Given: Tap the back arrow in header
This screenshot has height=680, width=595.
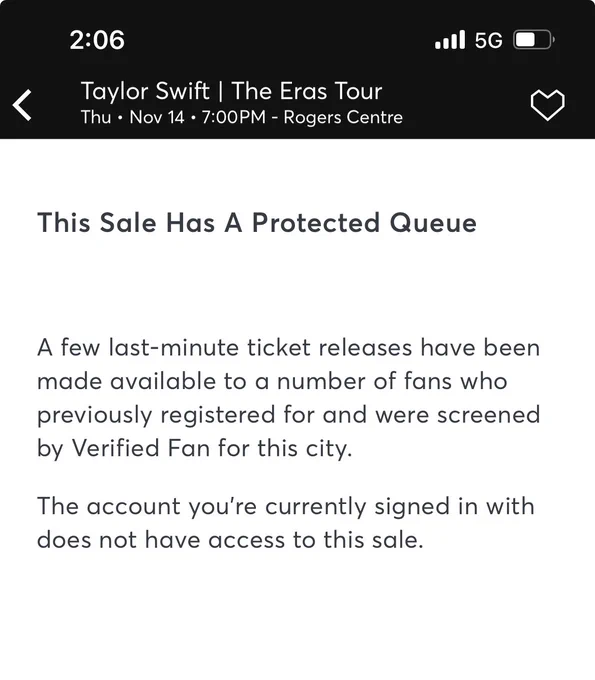Looking at the screenshot, I should [22, 105].
